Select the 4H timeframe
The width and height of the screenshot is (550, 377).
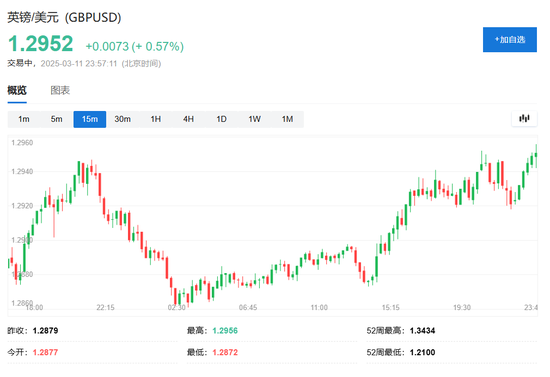click(x=188, y=119)
